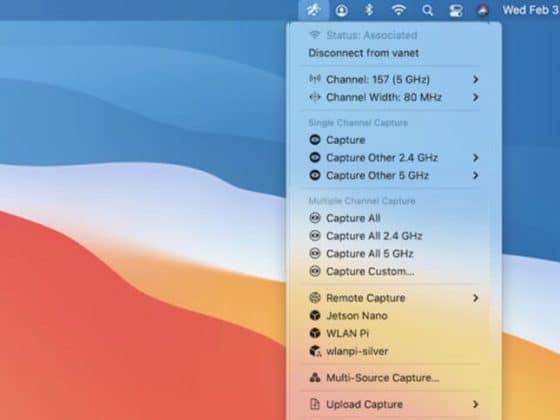This screenshot has height=420, width=560.
Task: Click the icon beside Capture All 2.4 GHz
Action: 315,236
